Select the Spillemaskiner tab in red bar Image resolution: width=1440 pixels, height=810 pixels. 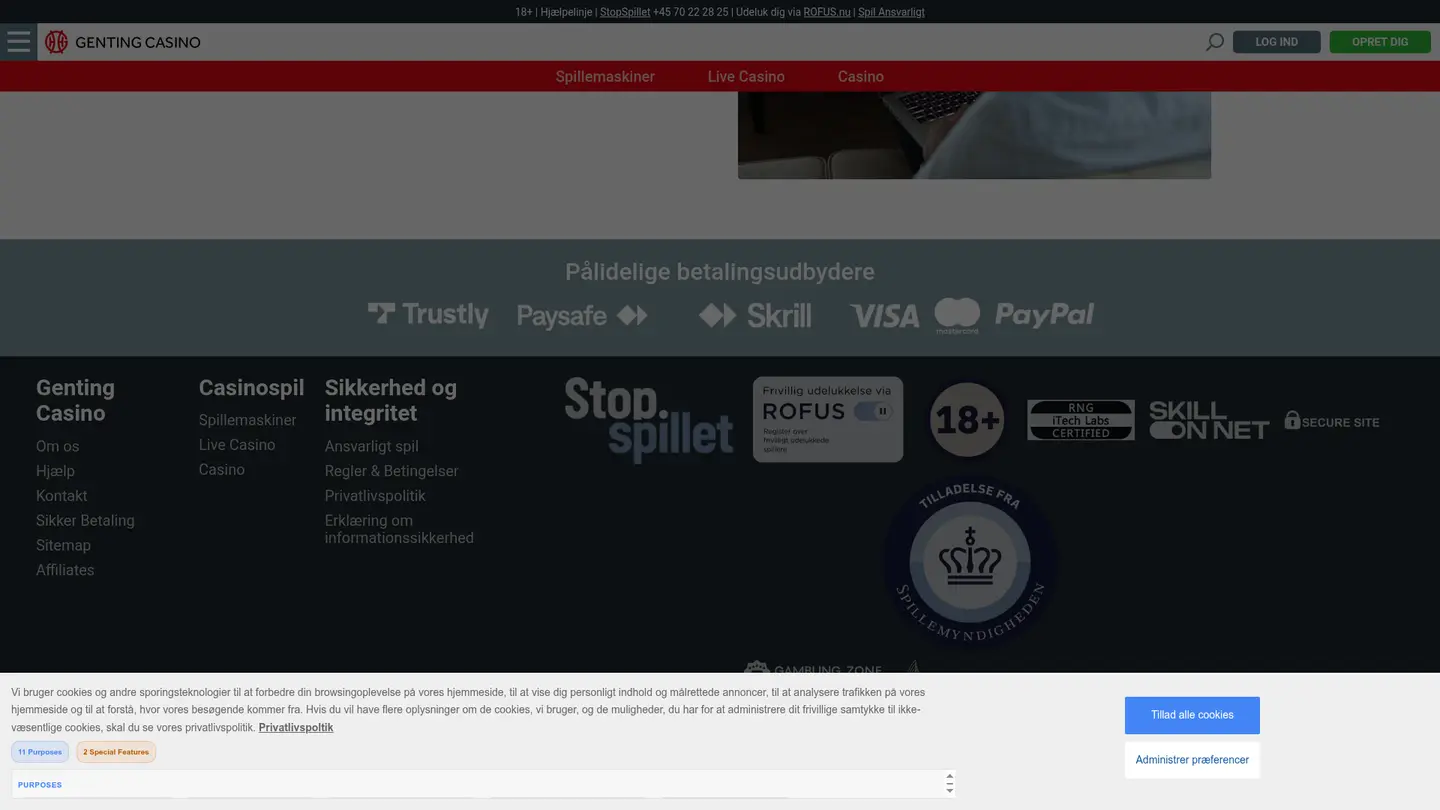[605, 76]
